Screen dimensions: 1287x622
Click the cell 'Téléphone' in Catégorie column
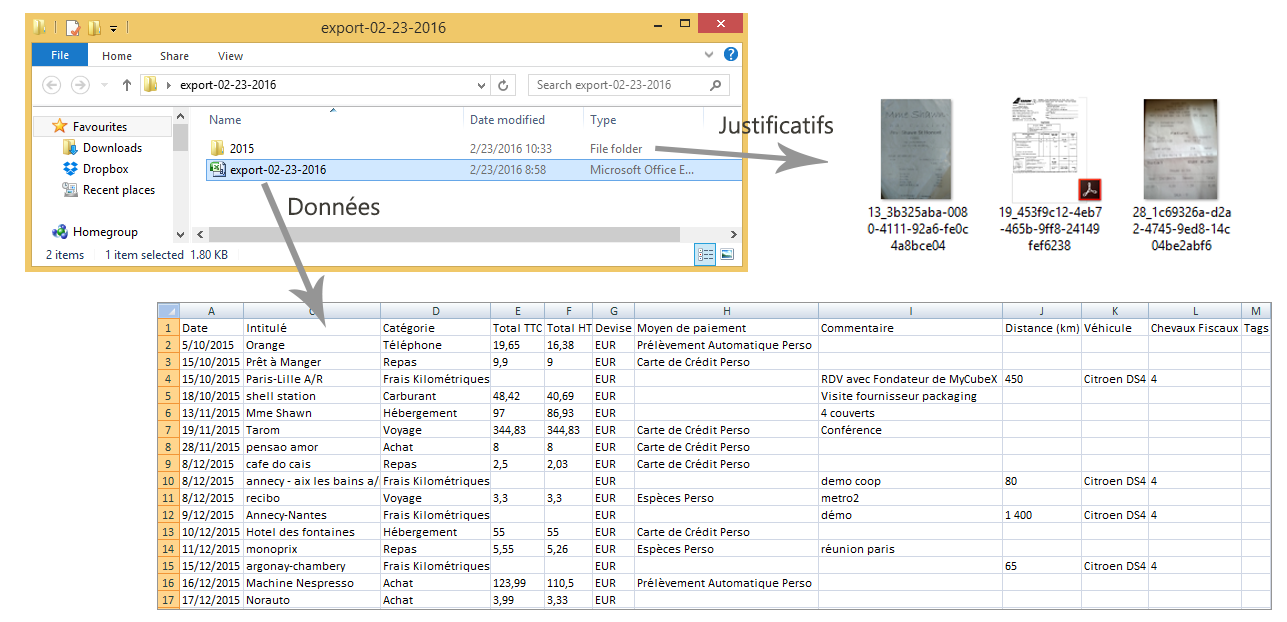(x=435, y=345)
